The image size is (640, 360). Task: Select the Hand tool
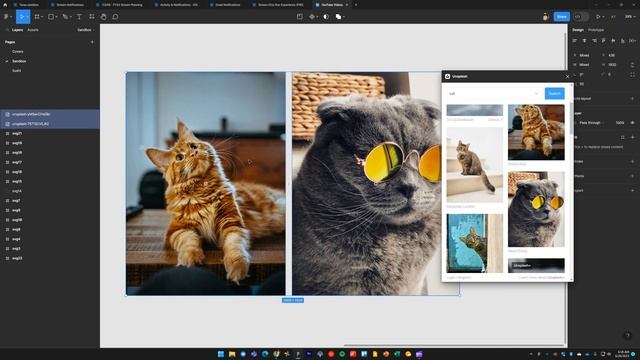(x=103, y=17)
